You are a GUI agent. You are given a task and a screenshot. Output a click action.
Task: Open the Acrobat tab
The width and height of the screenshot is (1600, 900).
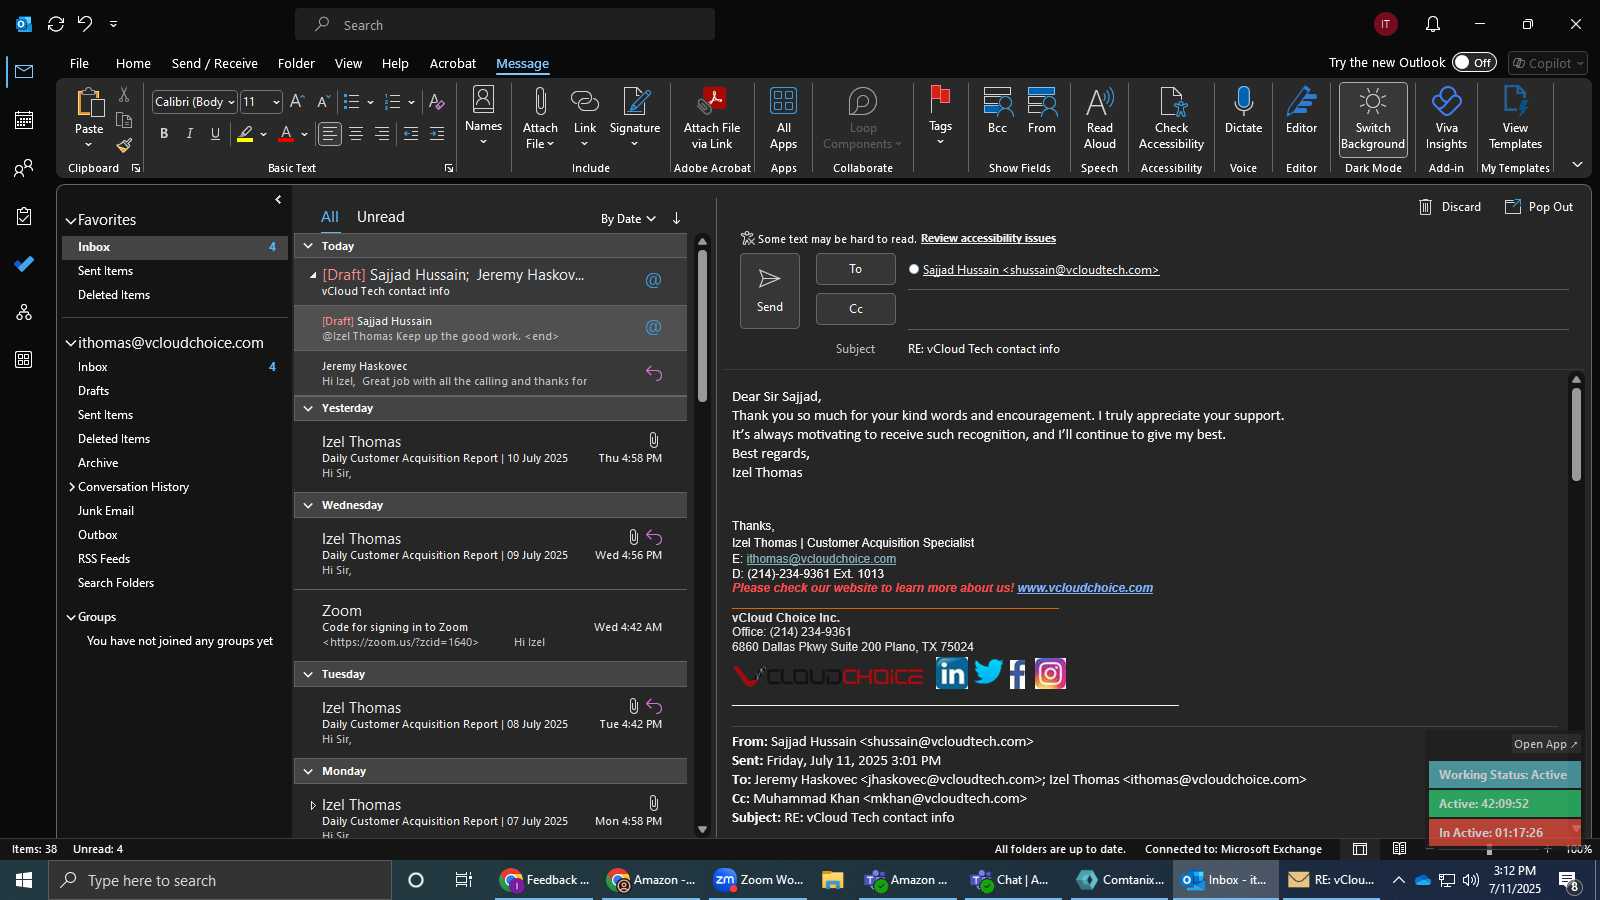click(453, 63)
